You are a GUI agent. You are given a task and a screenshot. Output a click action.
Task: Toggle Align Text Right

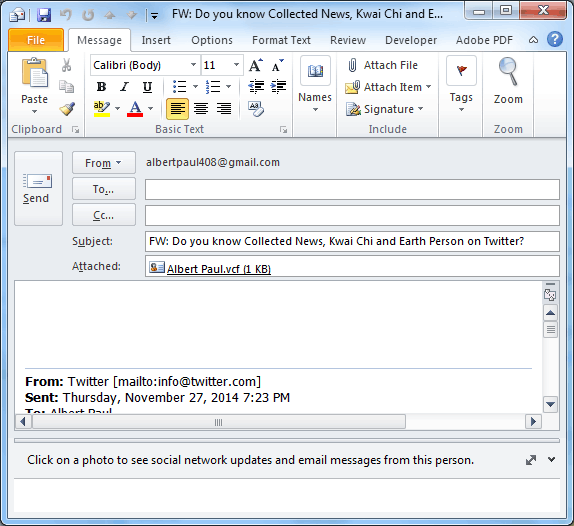tap(224, 109)
